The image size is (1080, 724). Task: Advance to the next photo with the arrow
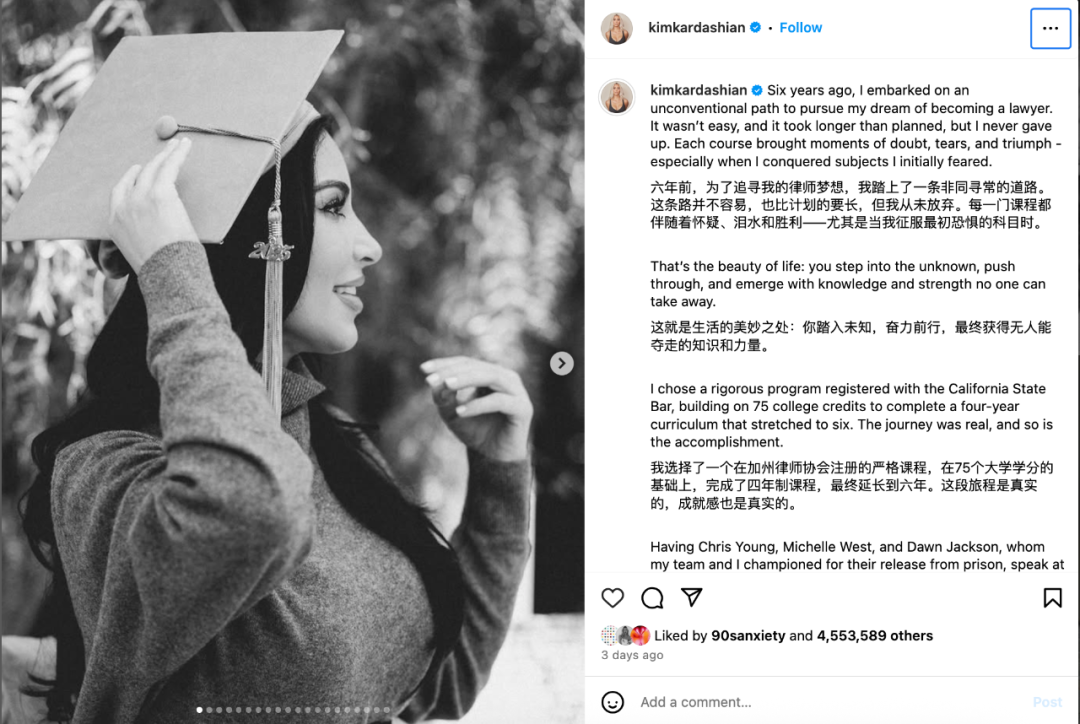561,363
